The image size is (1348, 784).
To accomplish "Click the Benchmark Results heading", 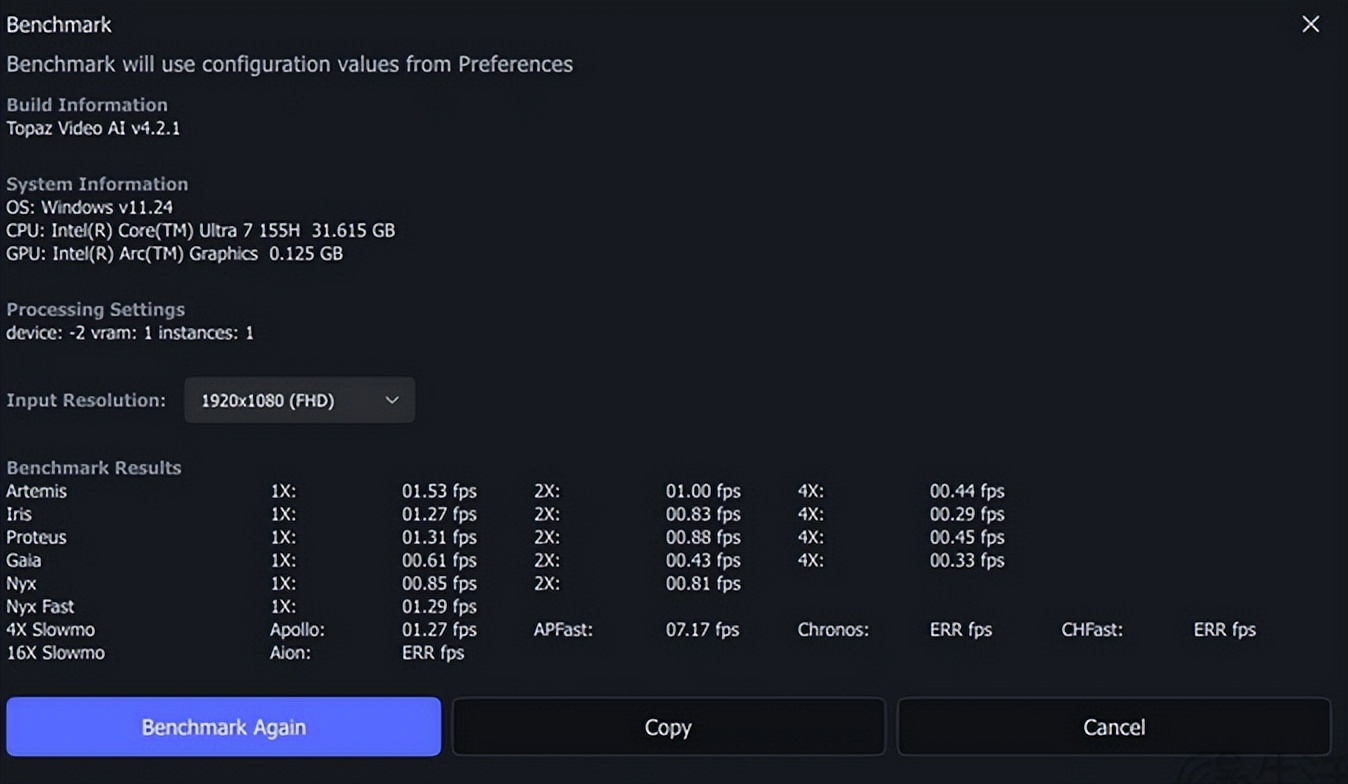I will [x=94, y=468].
